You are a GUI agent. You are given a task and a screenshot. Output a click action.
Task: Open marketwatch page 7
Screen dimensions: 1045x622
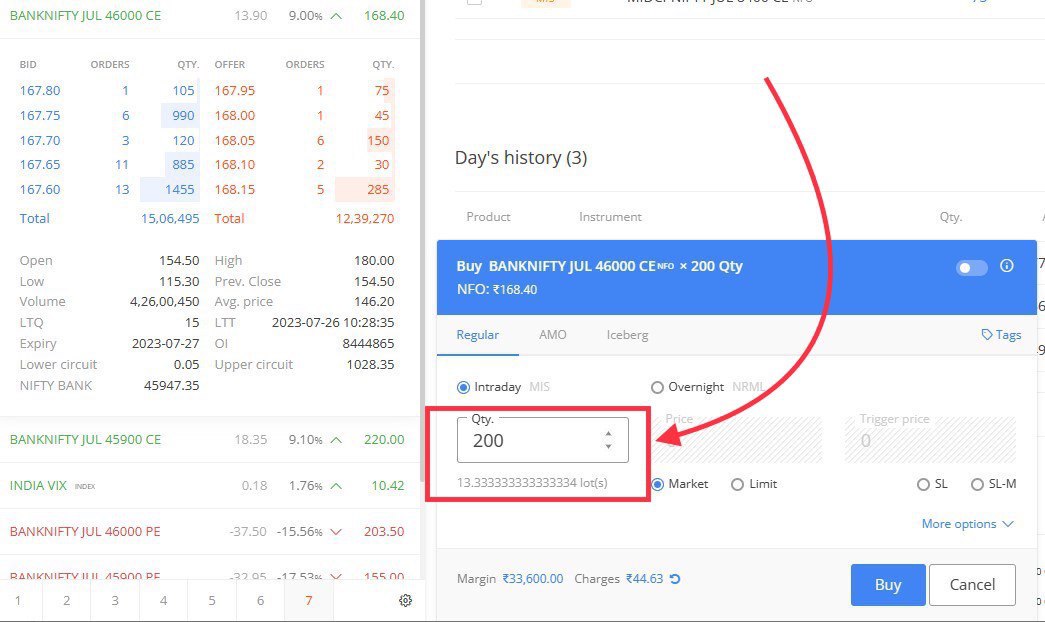point(309,601)
